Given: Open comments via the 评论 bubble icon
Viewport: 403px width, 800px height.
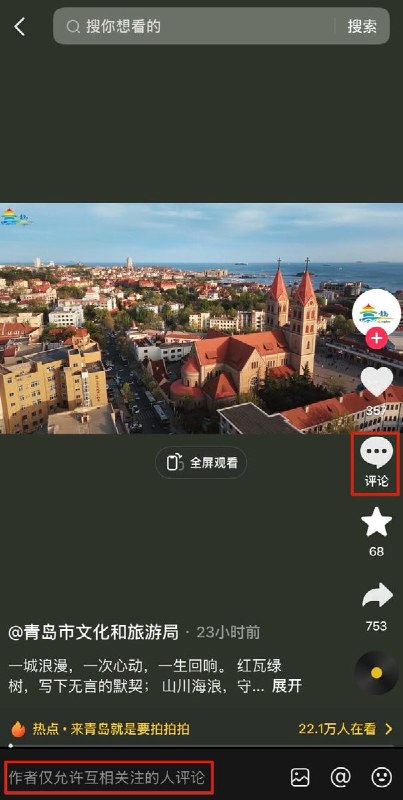Looking at the screenshot, I should (376, 453).
